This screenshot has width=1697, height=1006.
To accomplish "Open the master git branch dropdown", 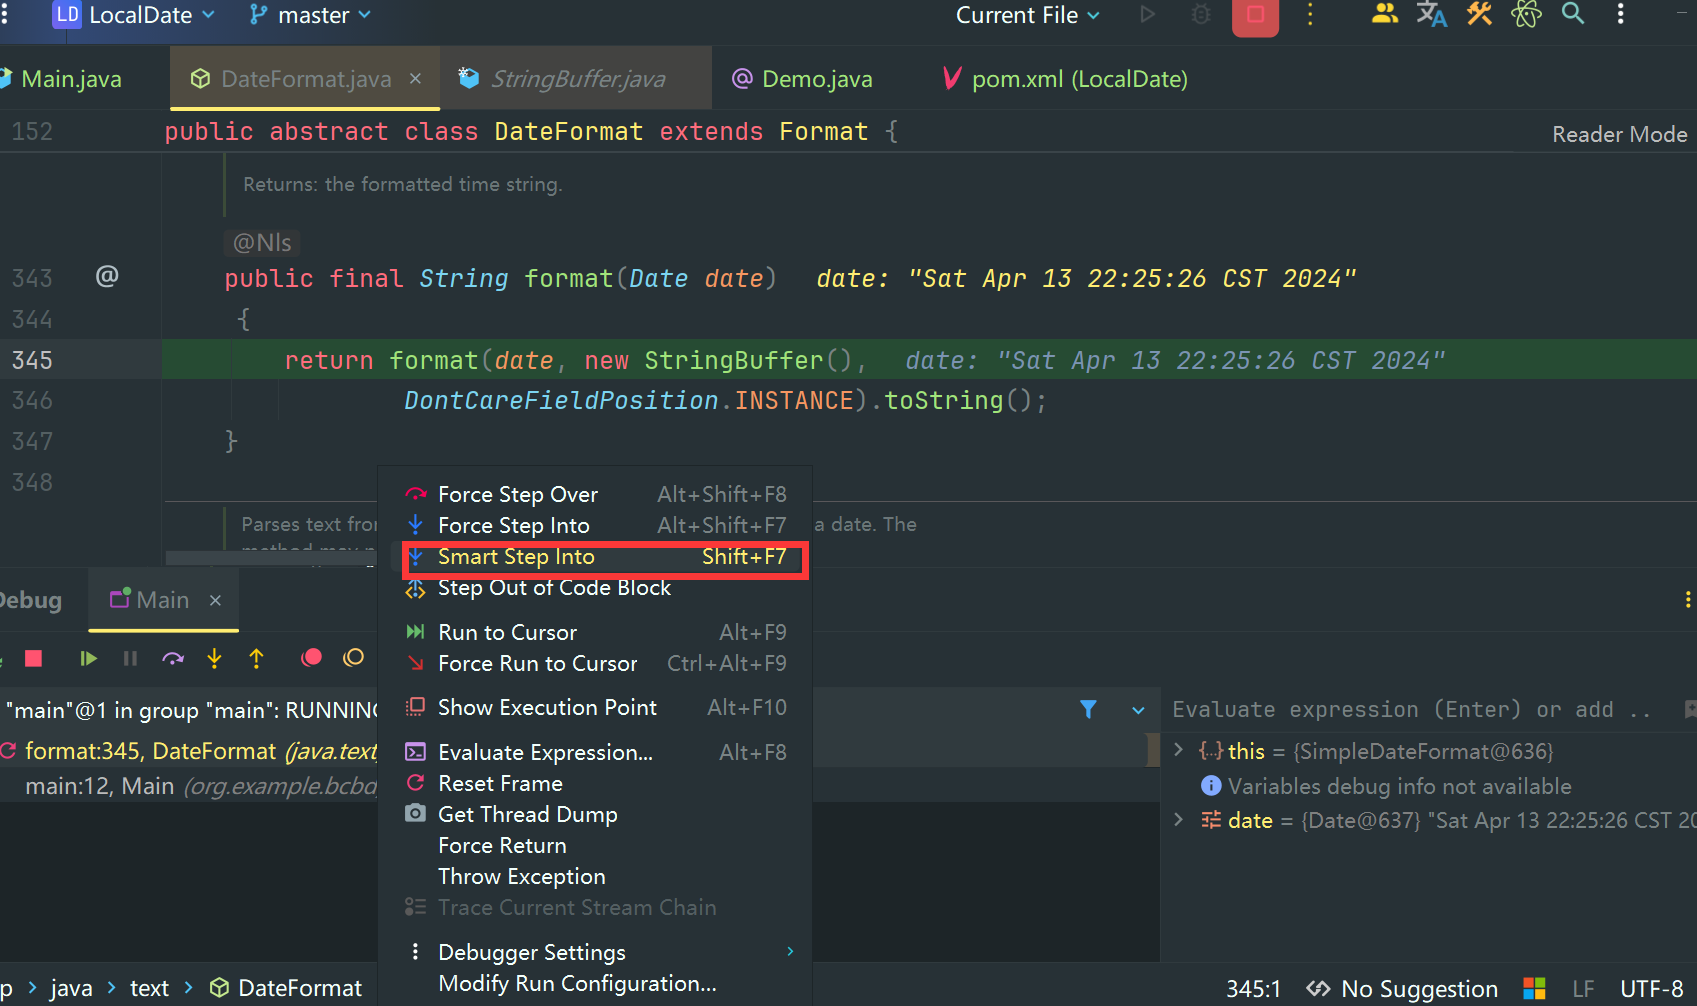I will coord(310,15).
